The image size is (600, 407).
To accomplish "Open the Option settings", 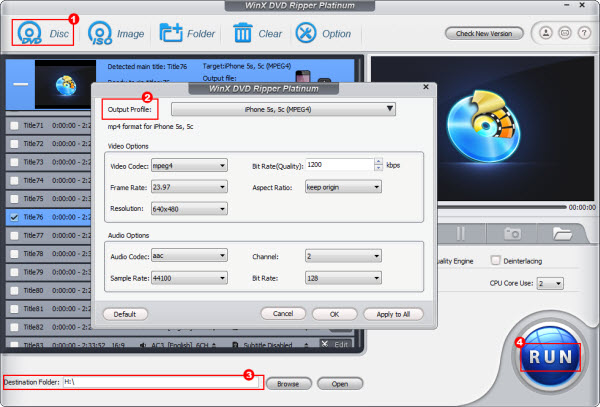I will point(323,33).
